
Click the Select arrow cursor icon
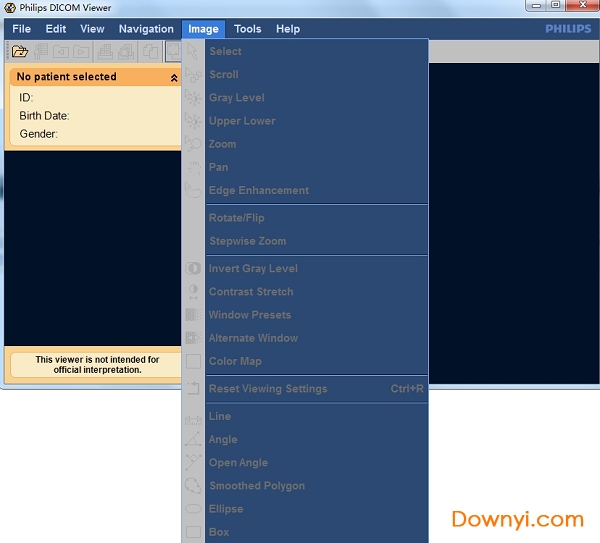pyautogui.click(x=193, y=52)
